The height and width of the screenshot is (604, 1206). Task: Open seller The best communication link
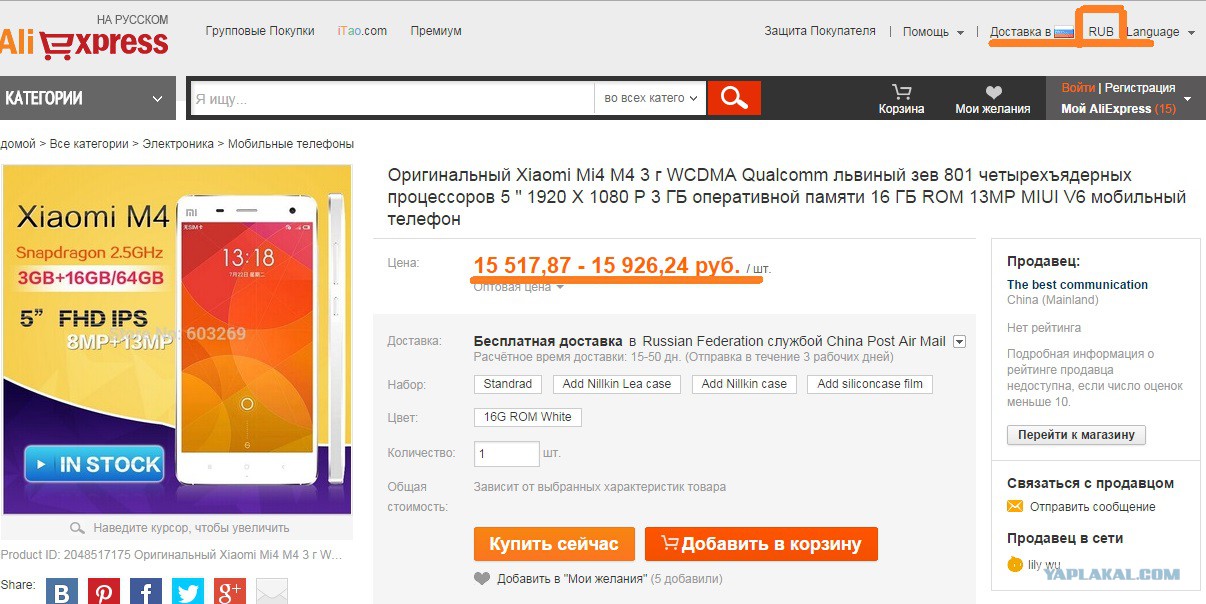click(1077, 285)
